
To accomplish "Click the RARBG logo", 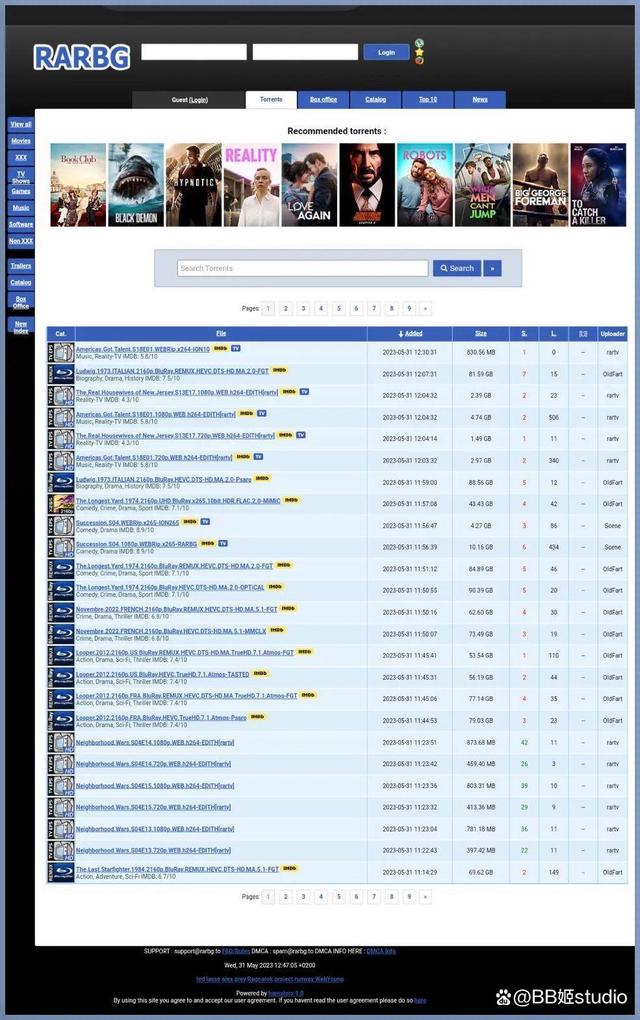I will pyautogui.click(x=82, y=57).
